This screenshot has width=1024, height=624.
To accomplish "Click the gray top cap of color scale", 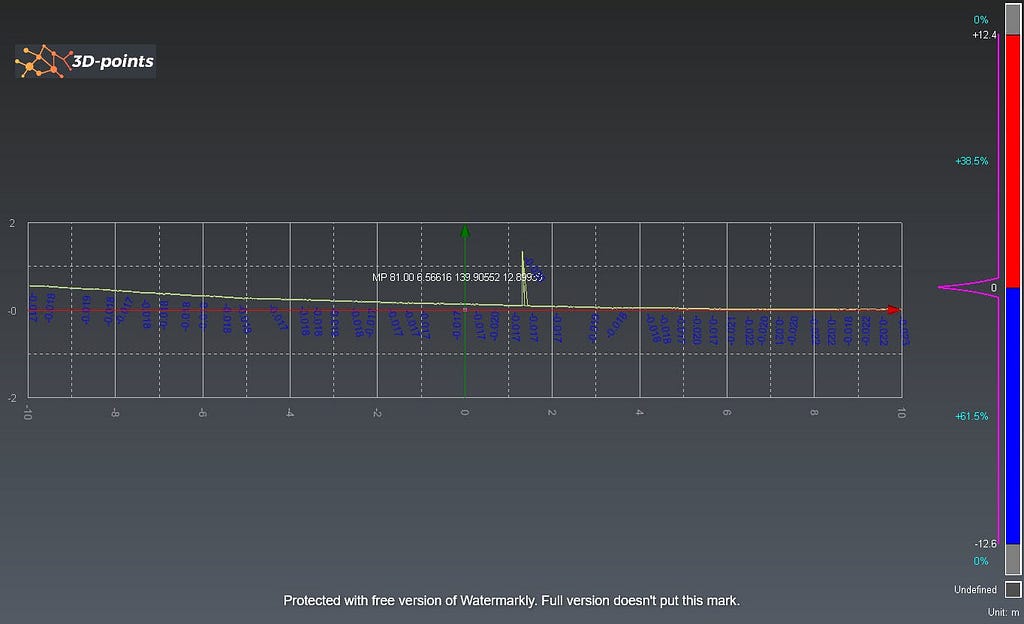I will pos(1013,18).
